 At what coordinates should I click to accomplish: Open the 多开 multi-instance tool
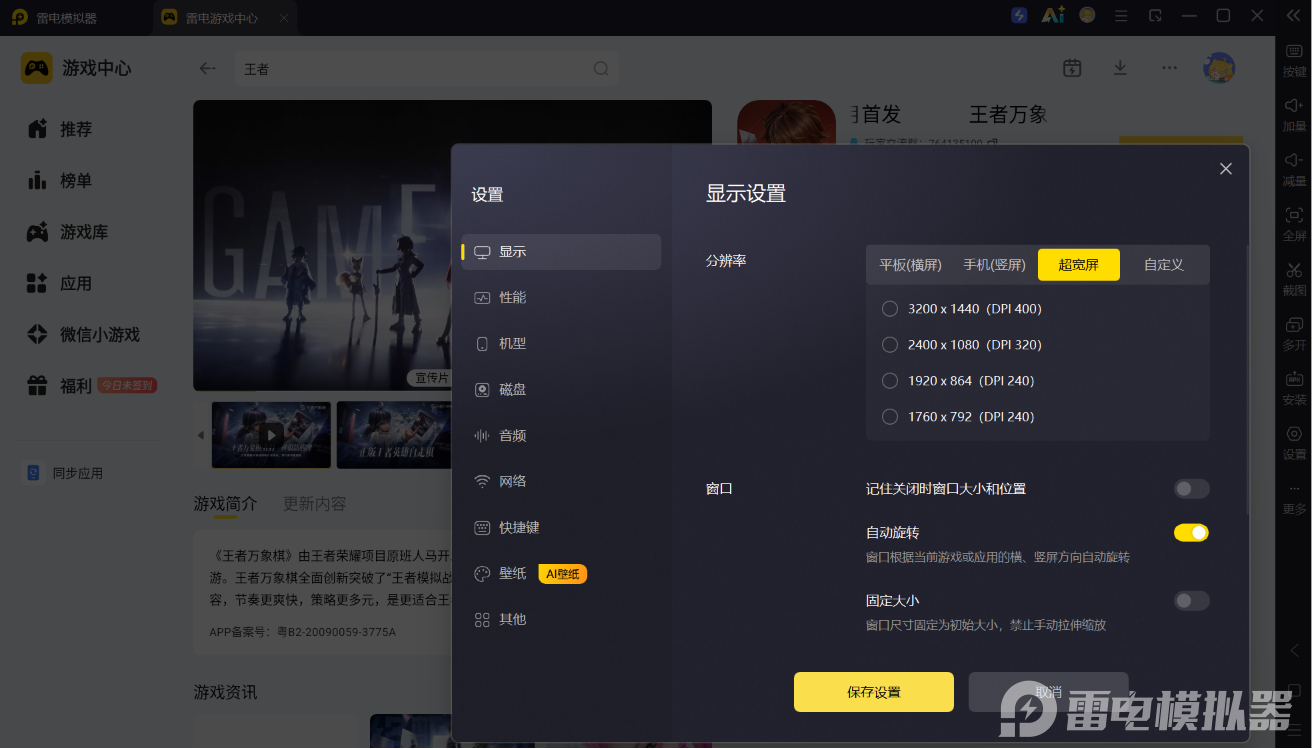pos(1294,334)
